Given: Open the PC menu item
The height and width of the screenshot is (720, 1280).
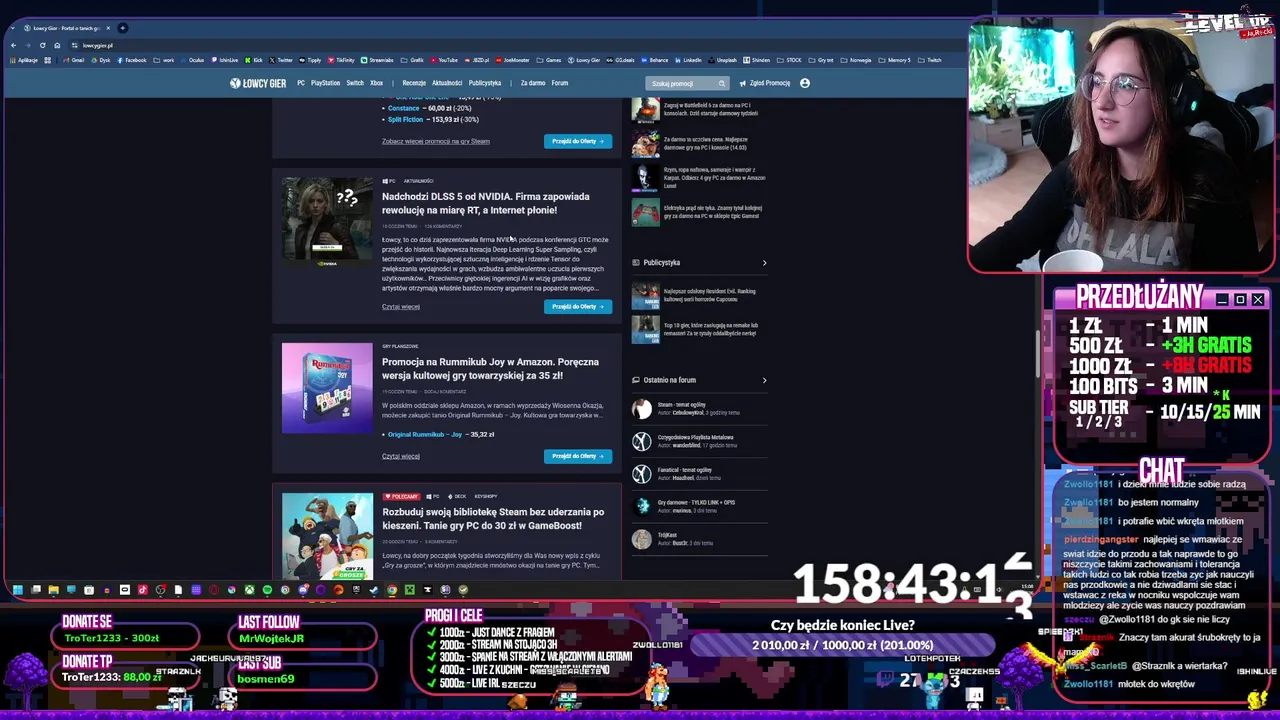Looking at the screenshot, I should [301, 83].
